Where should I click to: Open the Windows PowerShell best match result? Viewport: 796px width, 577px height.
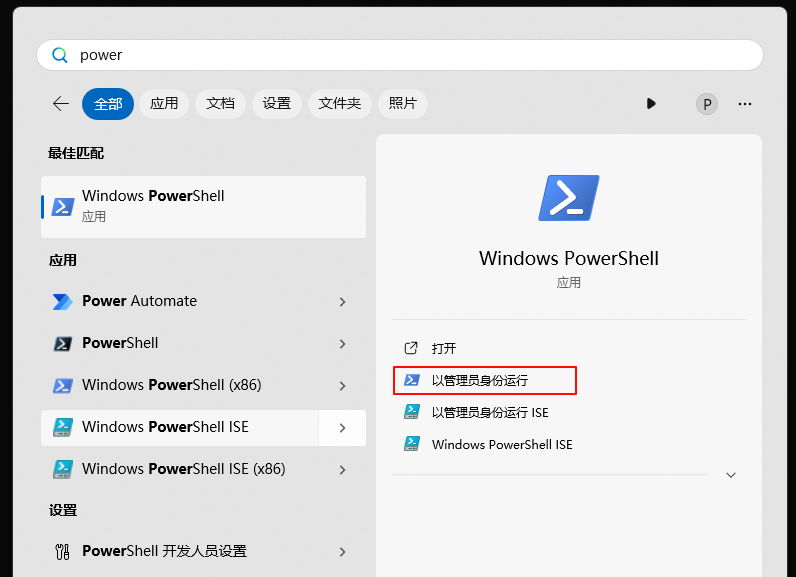[204, 207]
